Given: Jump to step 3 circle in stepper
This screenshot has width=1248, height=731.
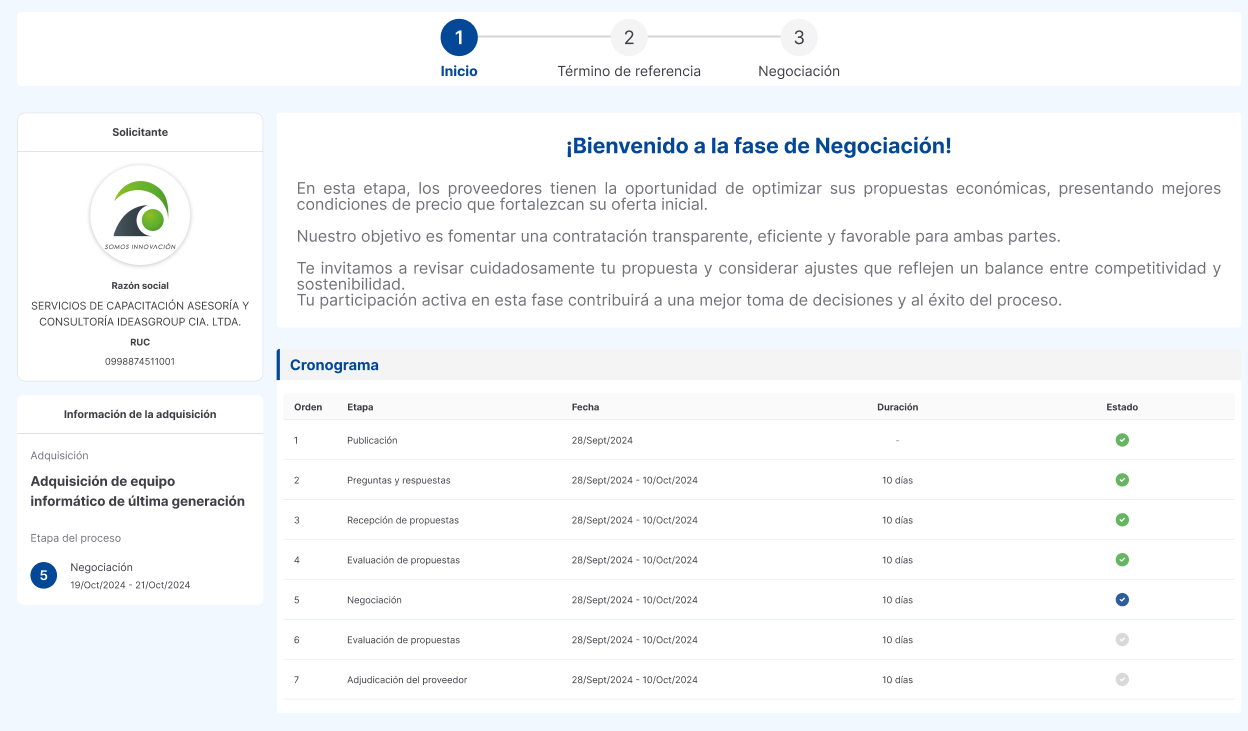Looking at the screenshot, I should click(799, 38).
